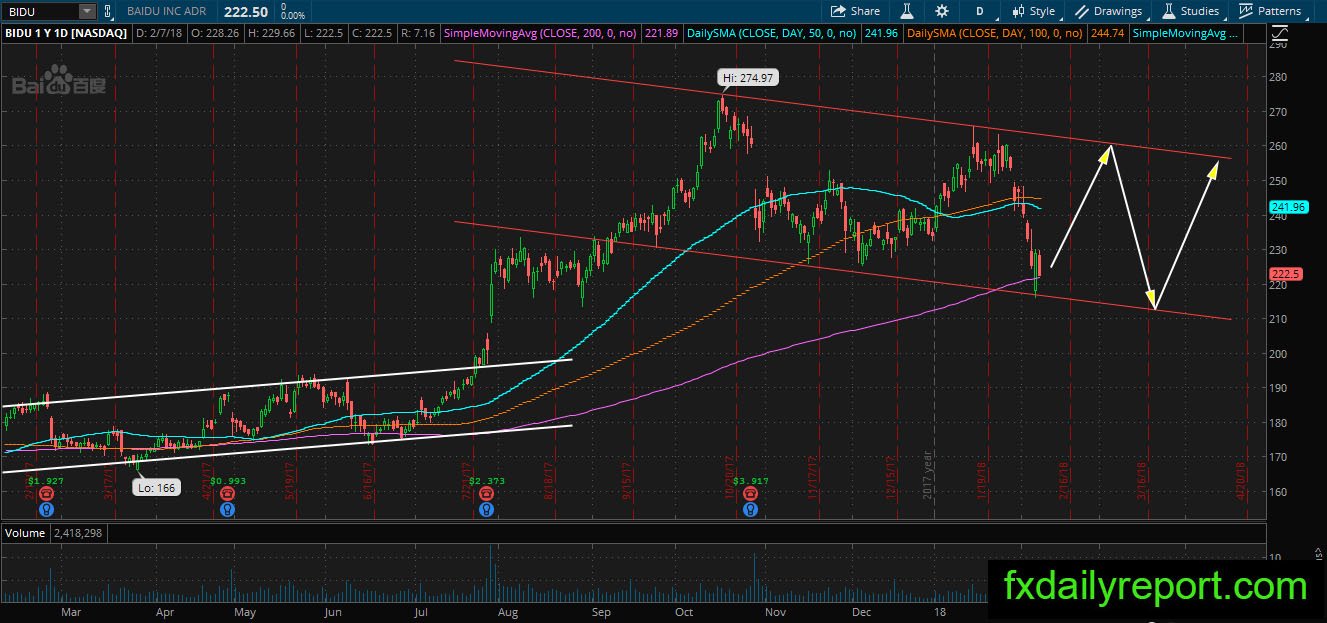Open the D timeframe dropdown
Screen dimensions: 1327x623
(980, 11)
